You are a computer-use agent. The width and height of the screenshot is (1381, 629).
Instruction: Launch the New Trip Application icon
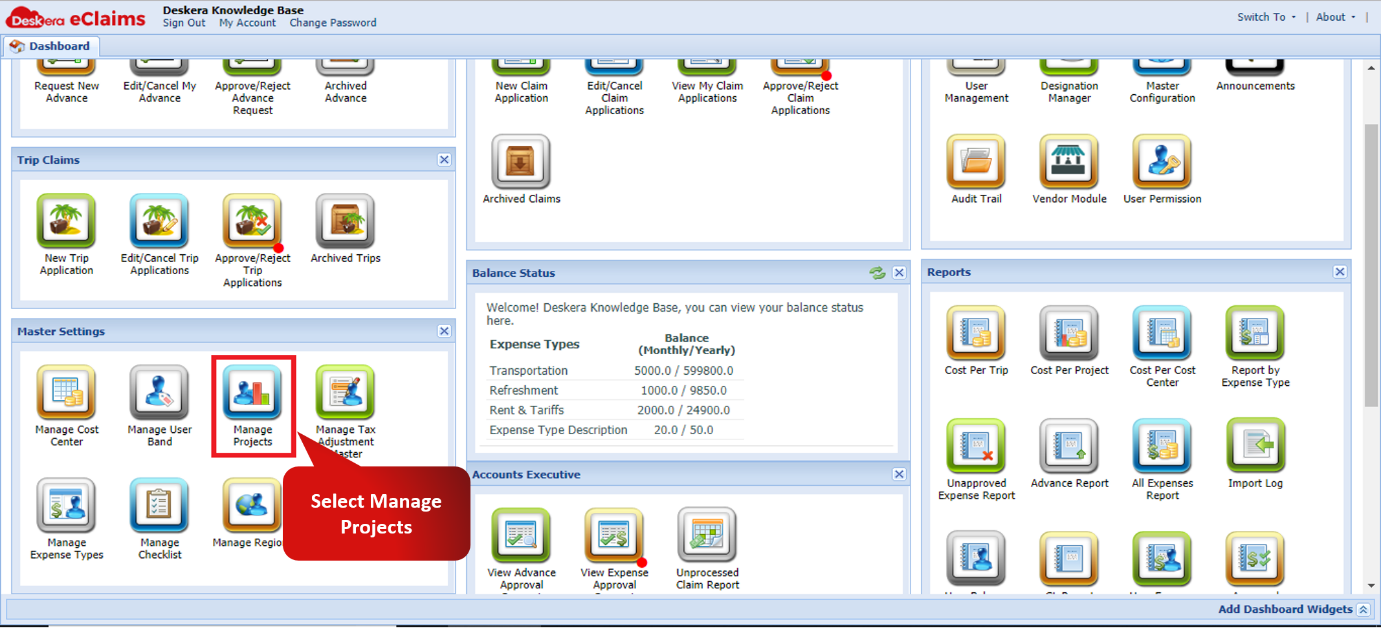point(67,222)
